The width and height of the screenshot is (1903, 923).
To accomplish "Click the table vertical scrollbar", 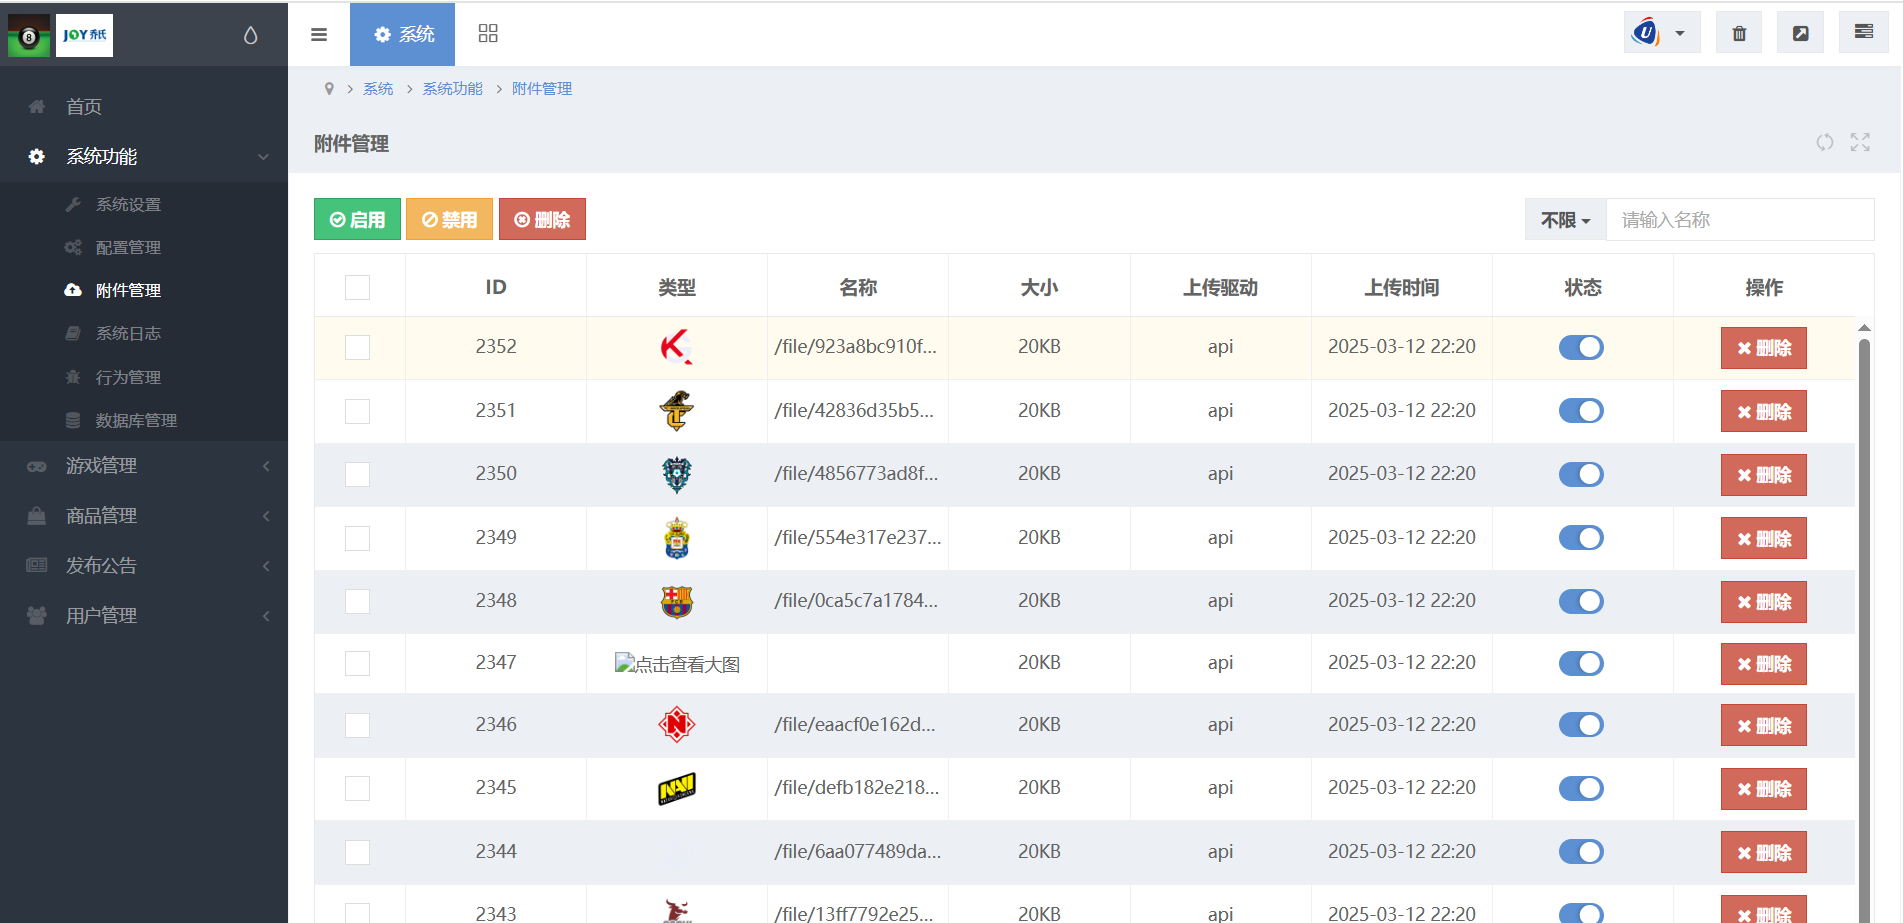I will coord(1864,630).
